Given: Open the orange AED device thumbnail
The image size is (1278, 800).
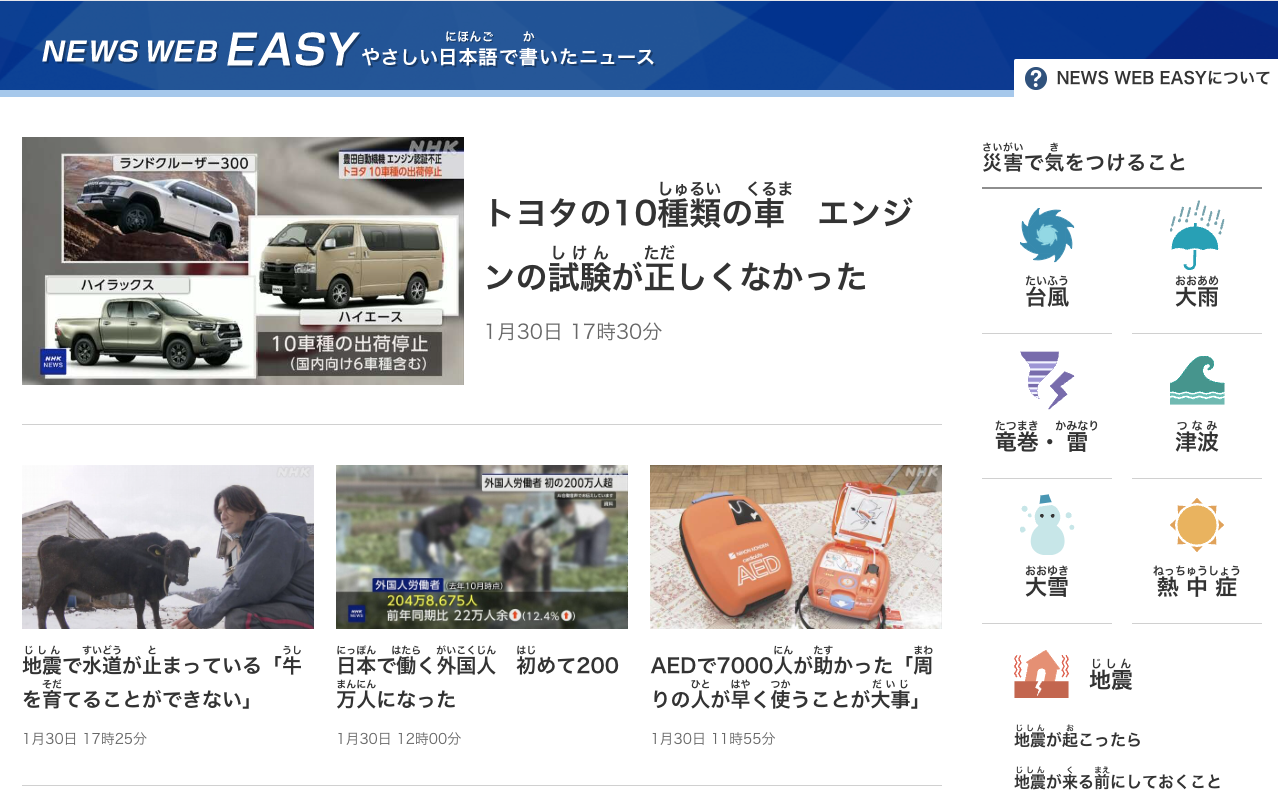Looking at the screenshot, I should click(796, 547).
